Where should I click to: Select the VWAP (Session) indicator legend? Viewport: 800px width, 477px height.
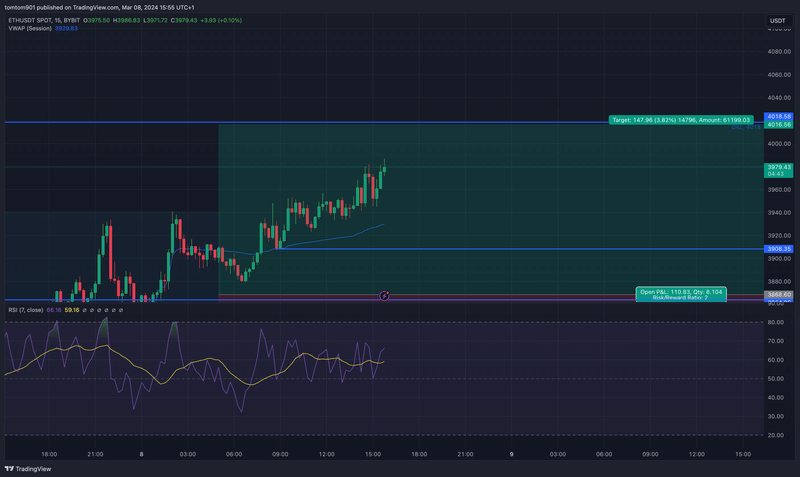pyautogui.click(x=30, y=29)
